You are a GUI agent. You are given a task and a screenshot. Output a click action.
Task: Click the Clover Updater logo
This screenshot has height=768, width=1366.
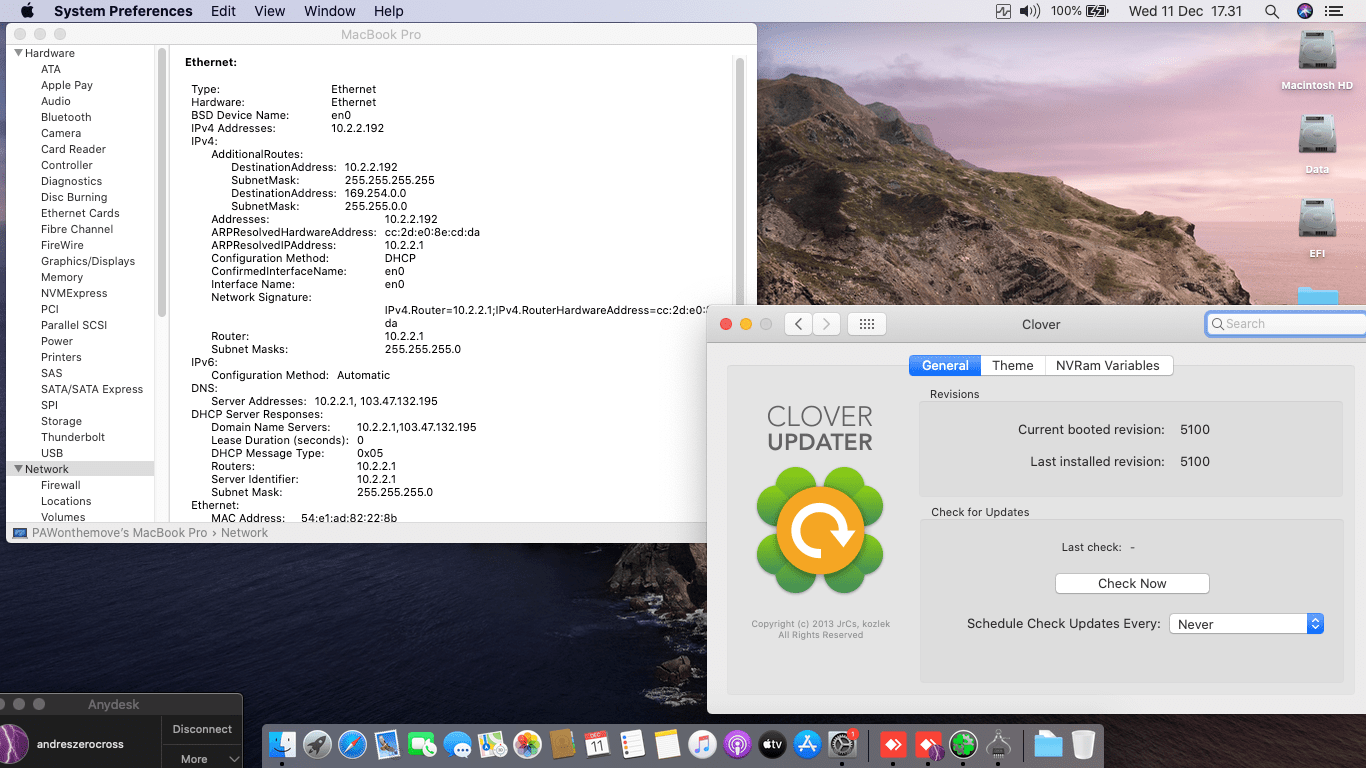[820, 530]
